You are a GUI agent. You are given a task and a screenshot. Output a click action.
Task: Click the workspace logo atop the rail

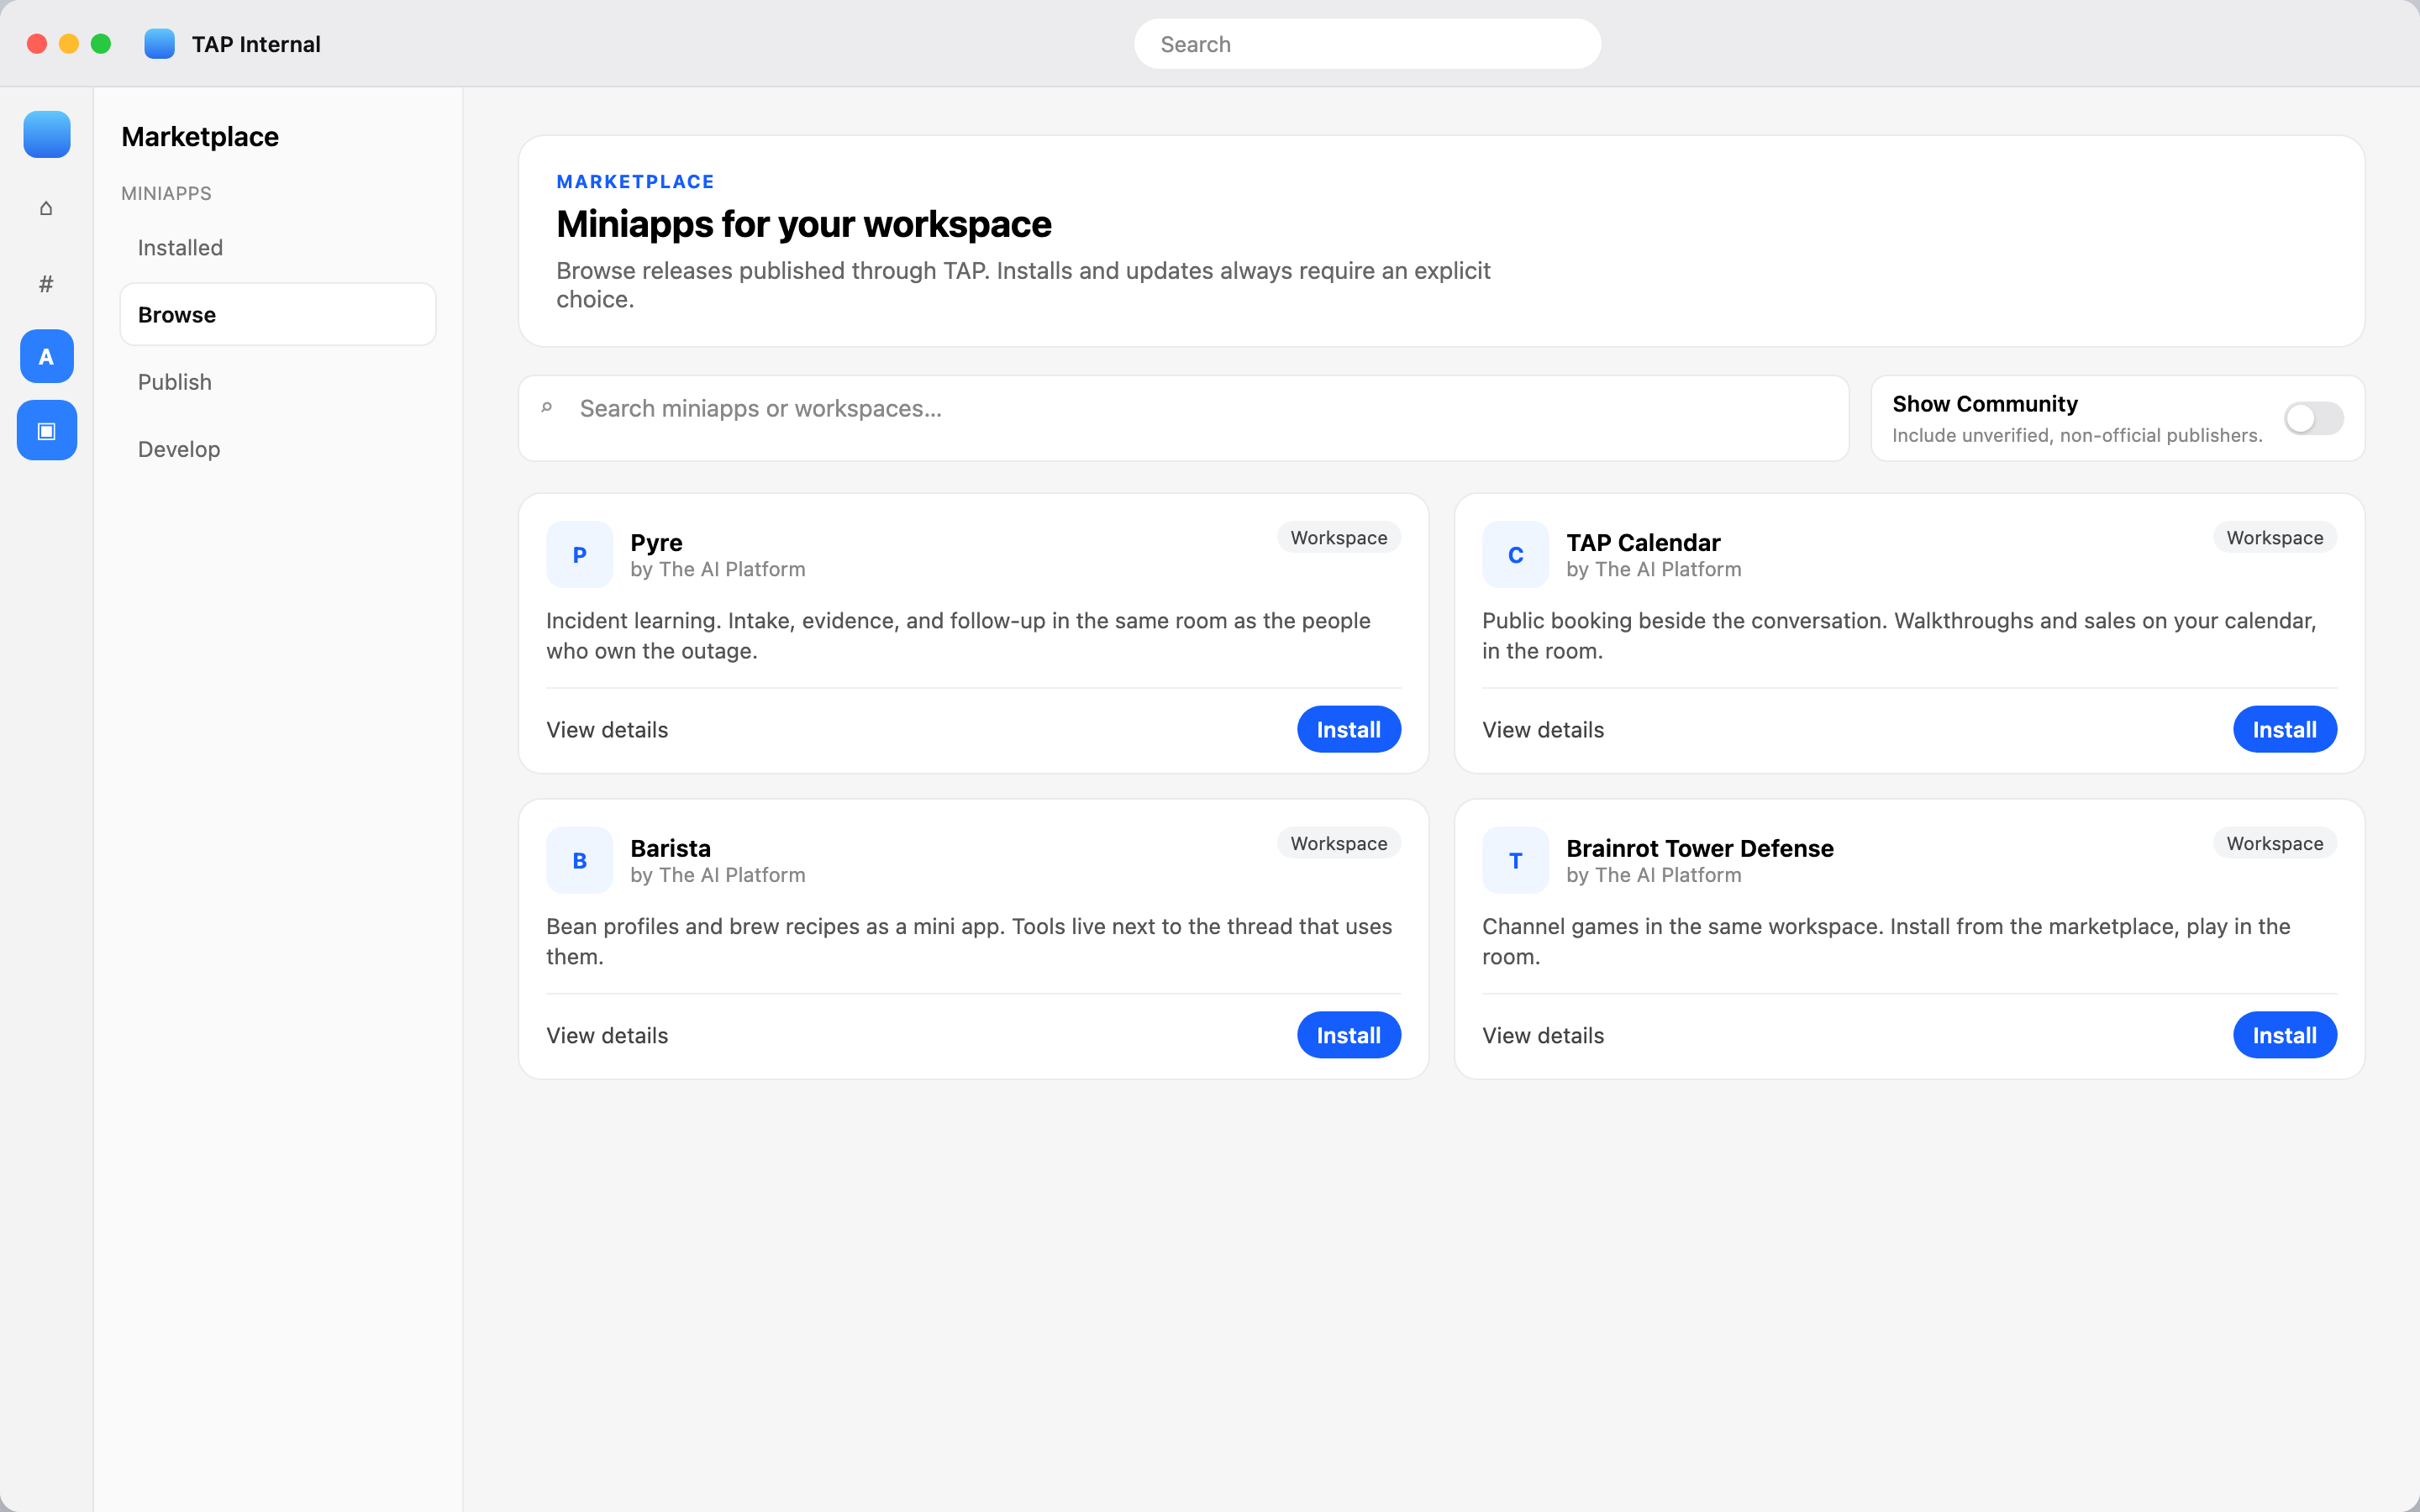47,134
